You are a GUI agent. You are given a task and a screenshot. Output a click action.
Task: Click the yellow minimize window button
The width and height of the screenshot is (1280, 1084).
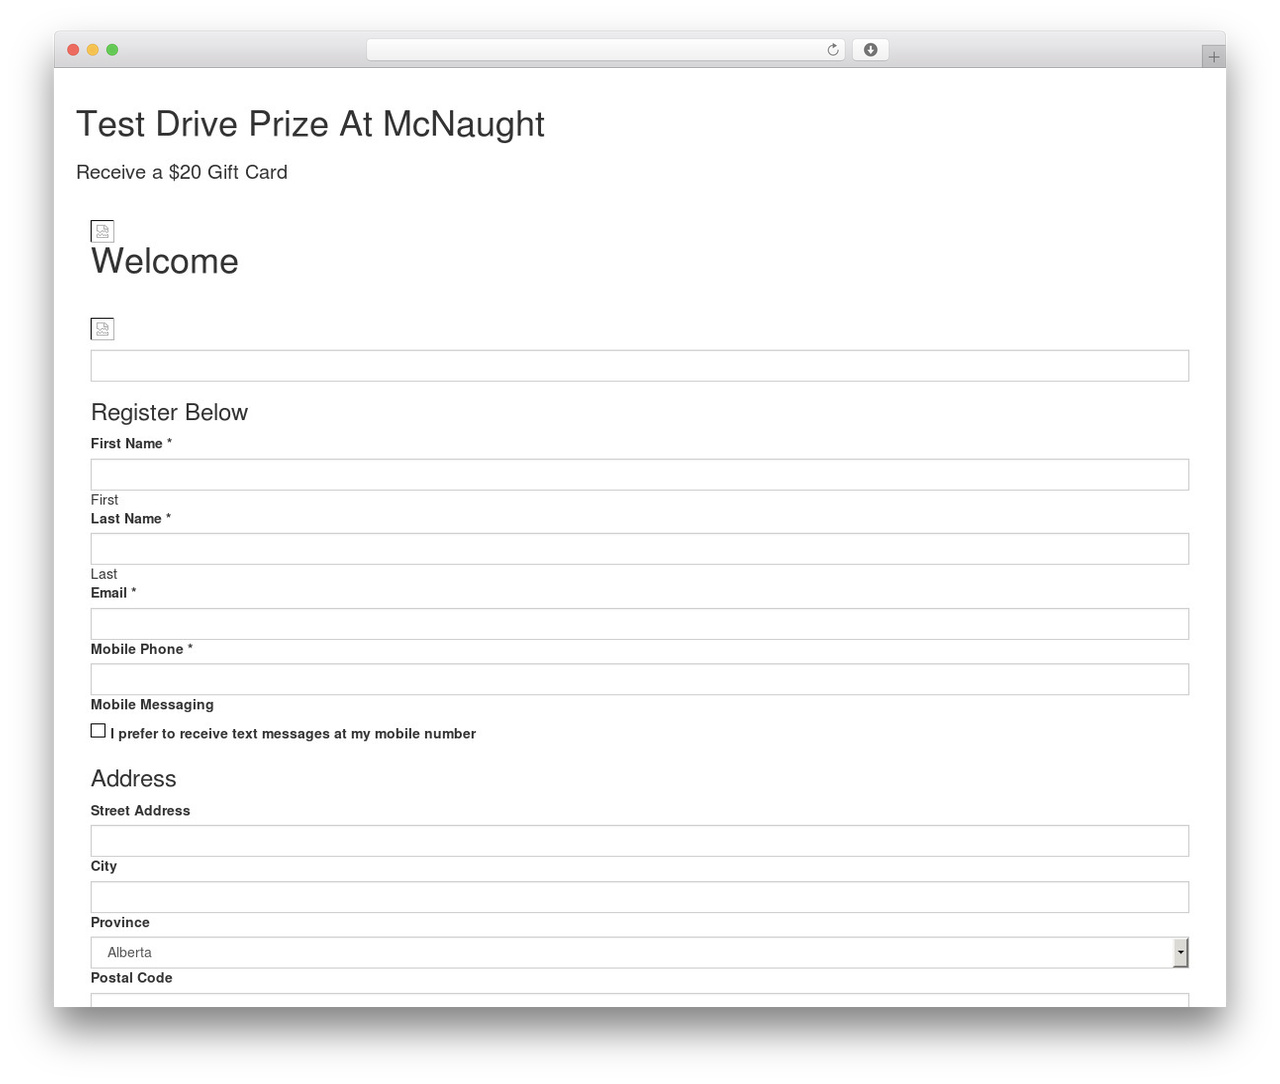point(93,50)
